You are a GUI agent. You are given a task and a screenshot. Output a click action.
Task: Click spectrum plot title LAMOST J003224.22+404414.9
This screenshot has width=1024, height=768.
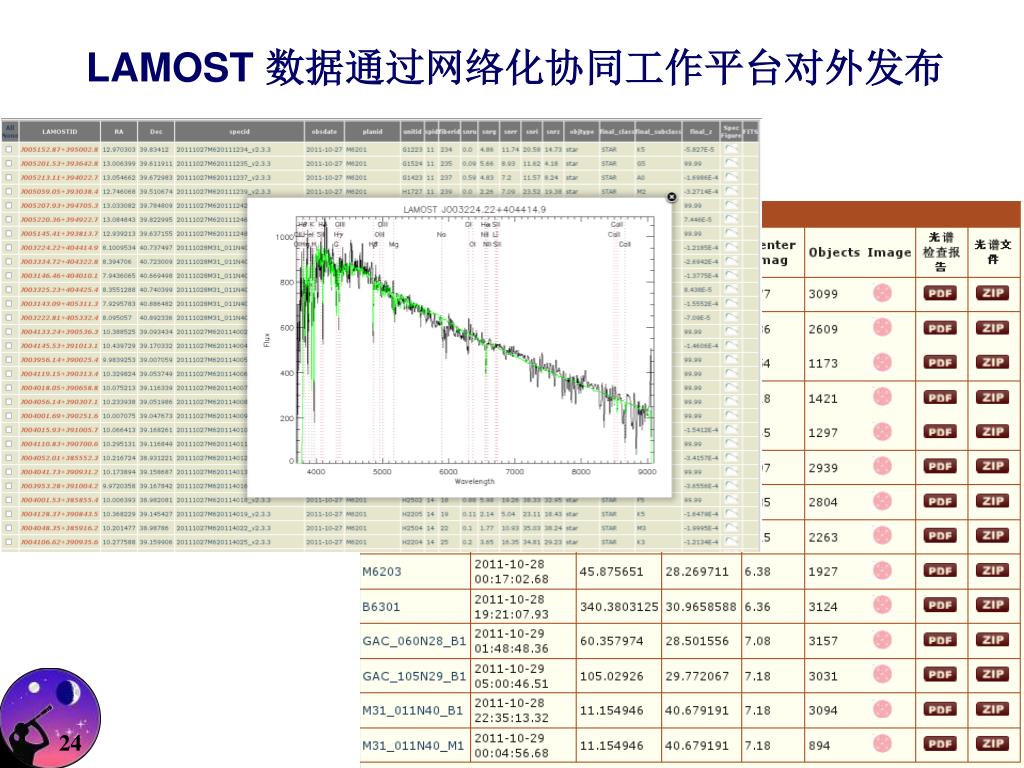coord(474,210)
